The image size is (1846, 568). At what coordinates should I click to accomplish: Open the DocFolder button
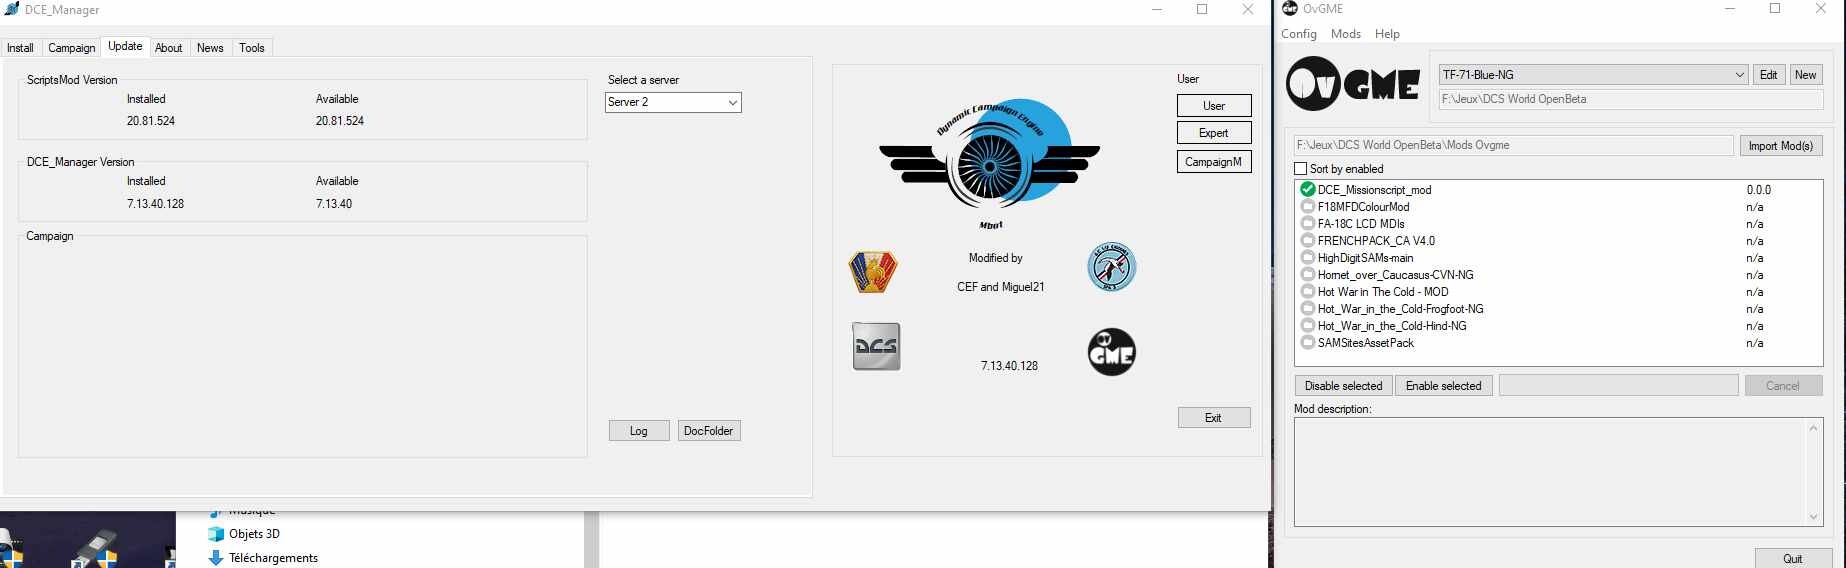coord(709,431)
